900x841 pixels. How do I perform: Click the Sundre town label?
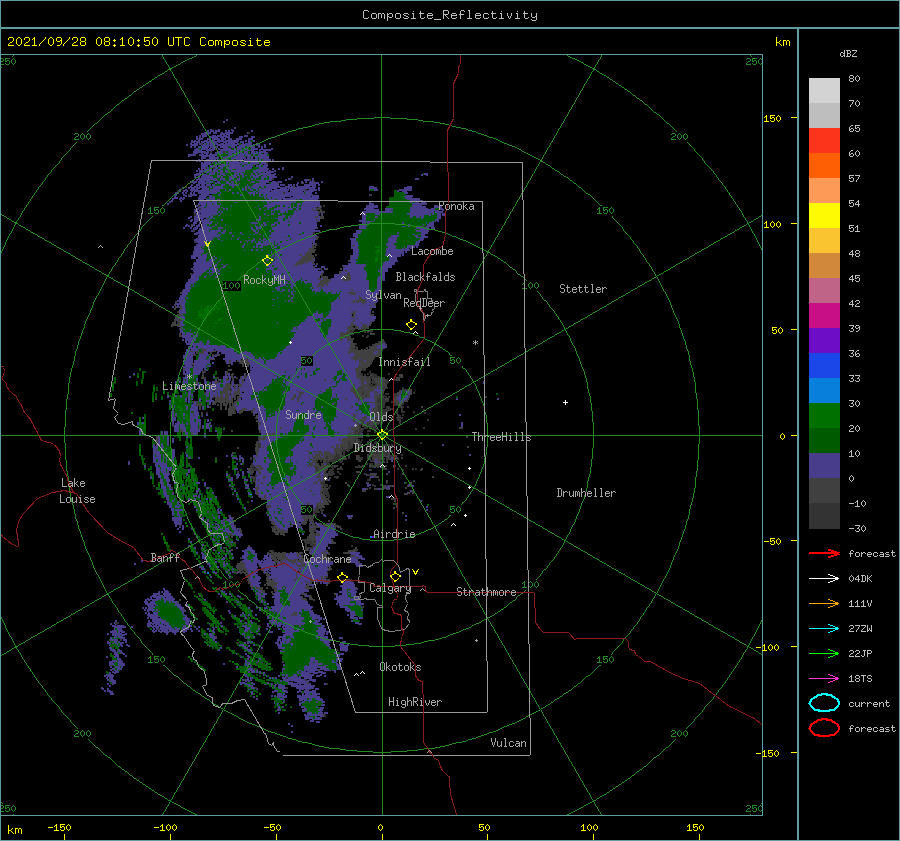303,415
